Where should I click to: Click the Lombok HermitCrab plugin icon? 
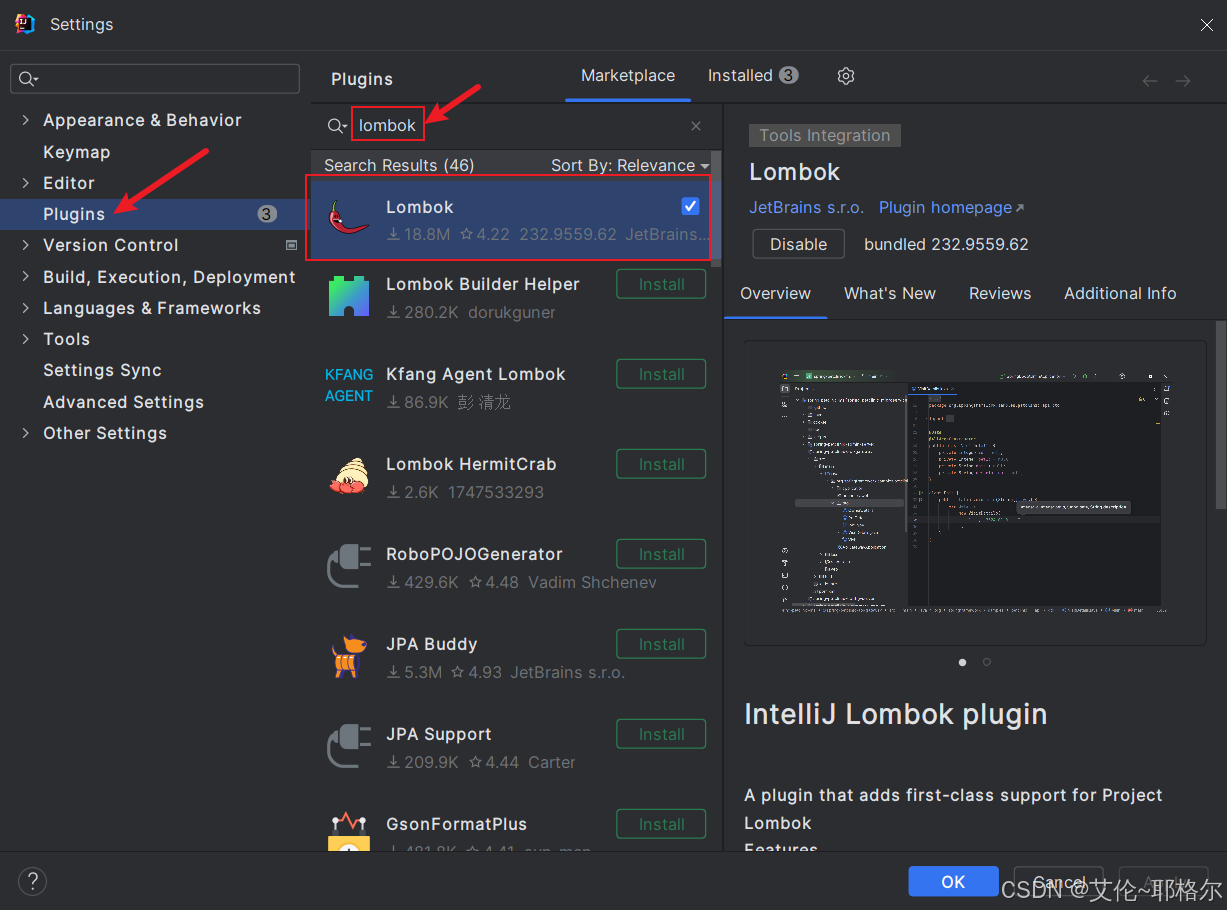[349, 476]
